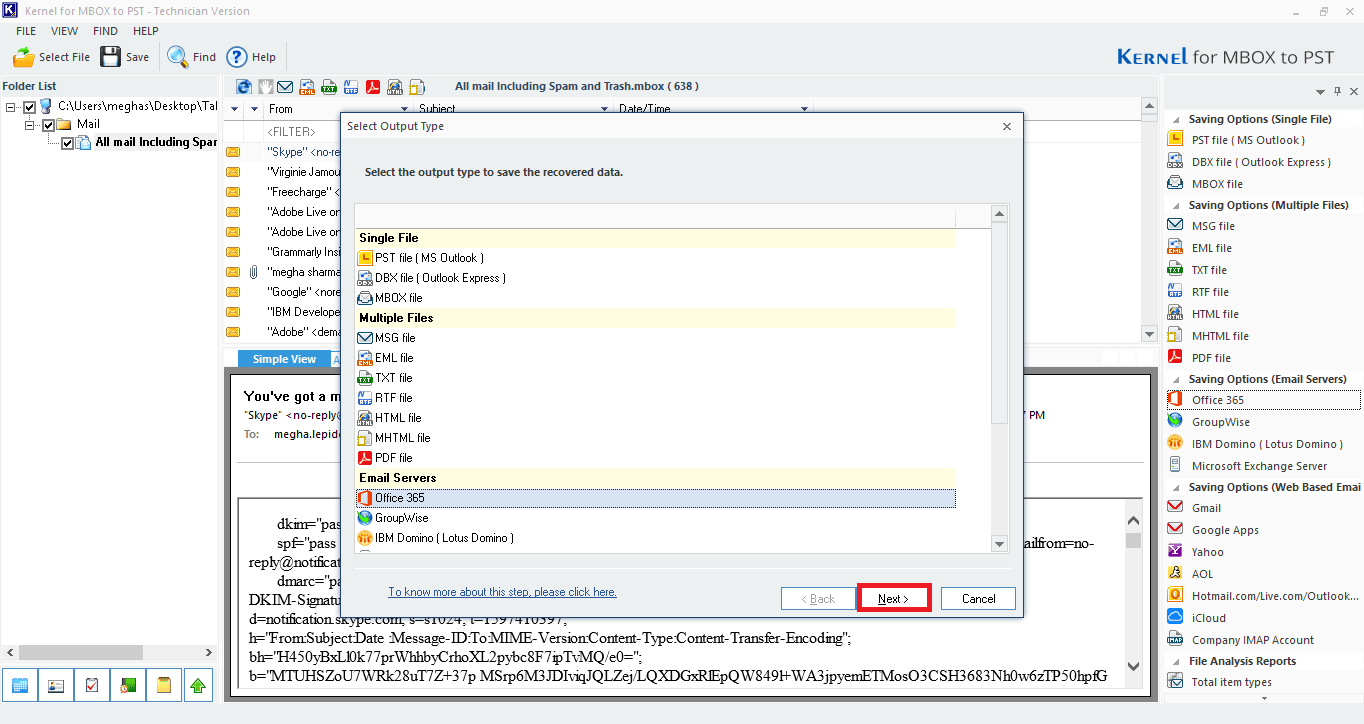Collapse the Mail folder tree node
This screenshot has width=1364, height=724.
click(31, 125)
